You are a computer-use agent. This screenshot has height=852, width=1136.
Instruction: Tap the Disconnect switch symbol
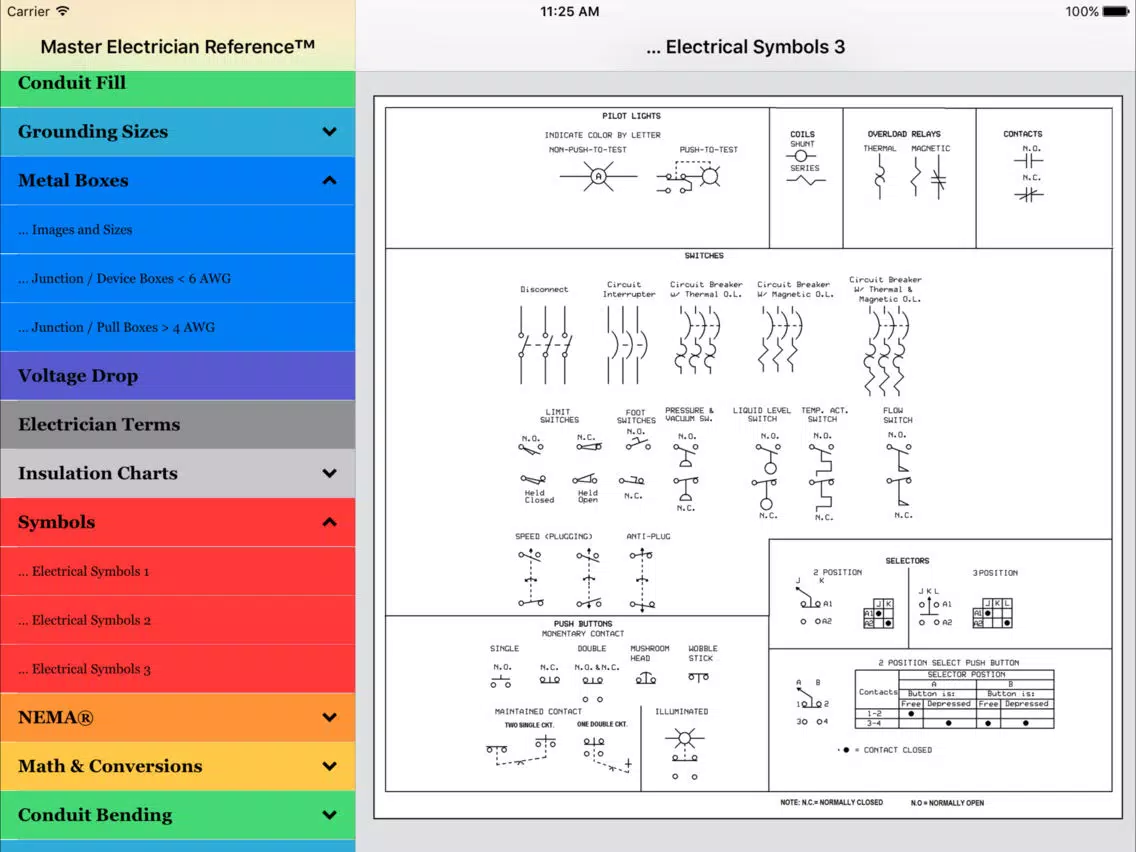pyautogui.click(x=545, y=345)
